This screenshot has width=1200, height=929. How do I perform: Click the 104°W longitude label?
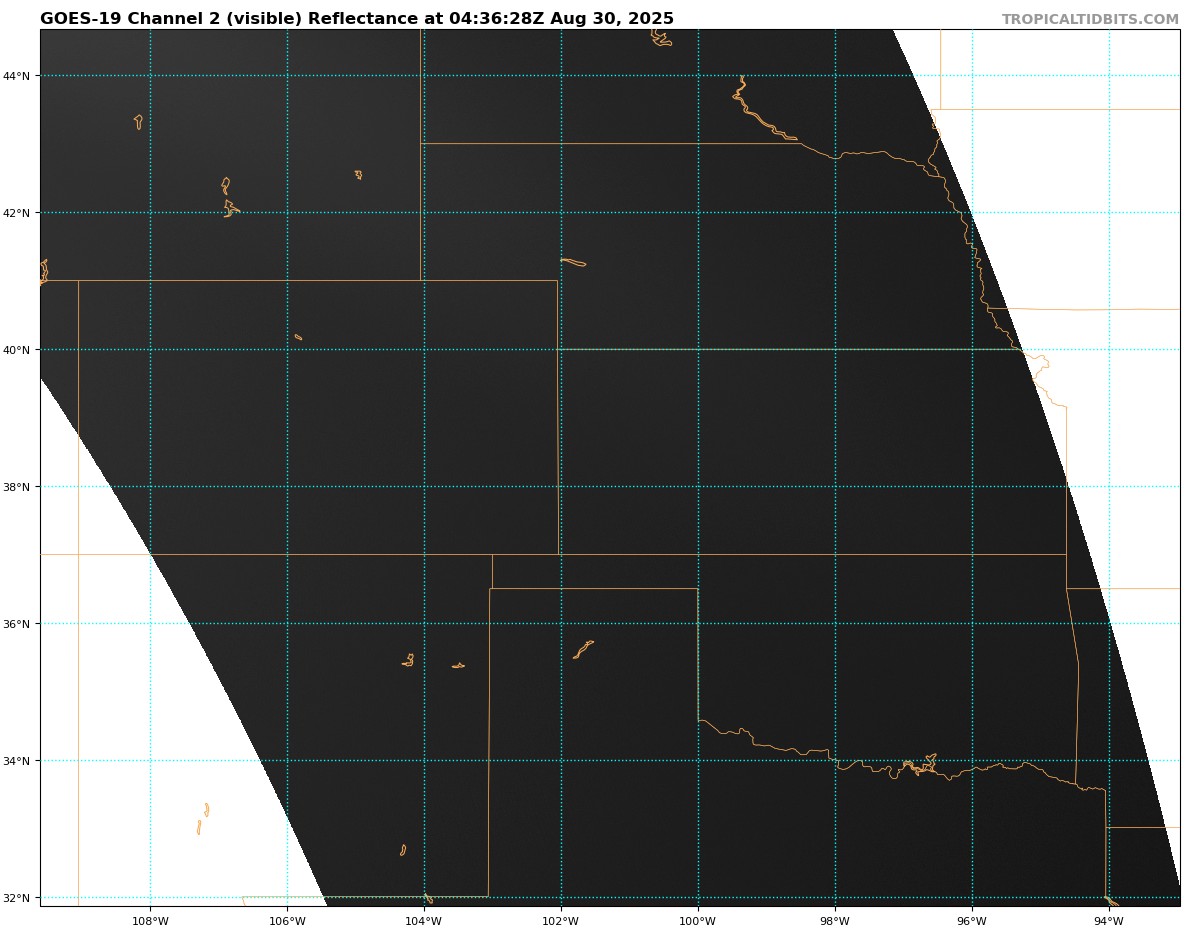[x=424, y=921]
